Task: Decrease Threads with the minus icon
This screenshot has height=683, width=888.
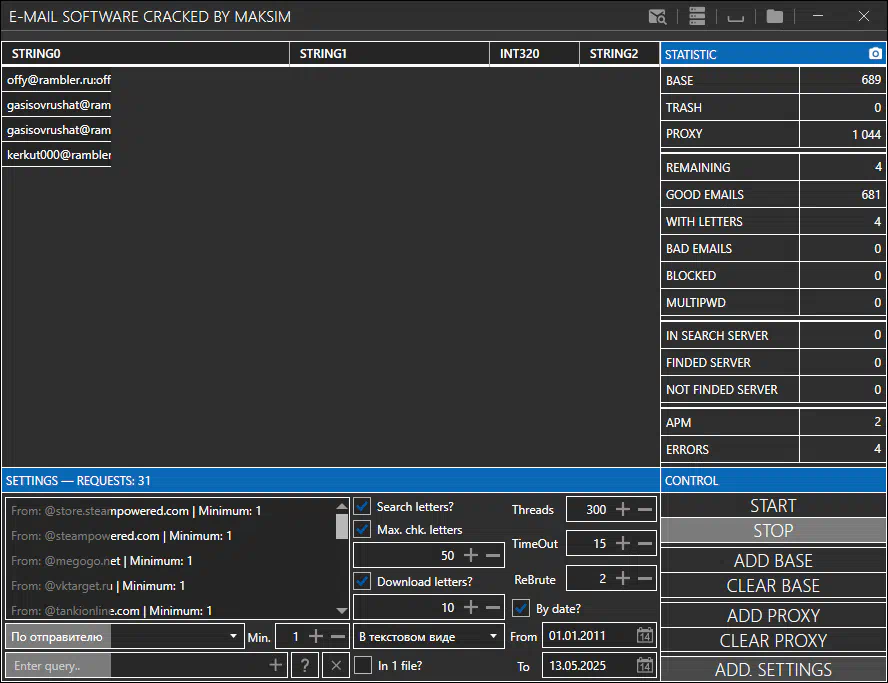Action: [x=644, y=509]
